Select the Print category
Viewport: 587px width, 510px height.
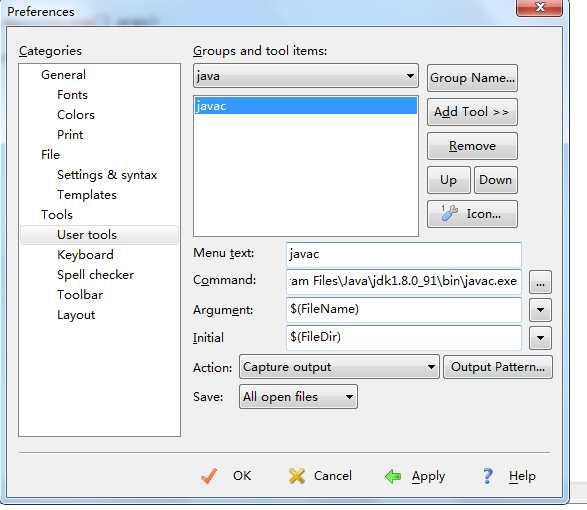pyautogui.click(x=70, y=135)
